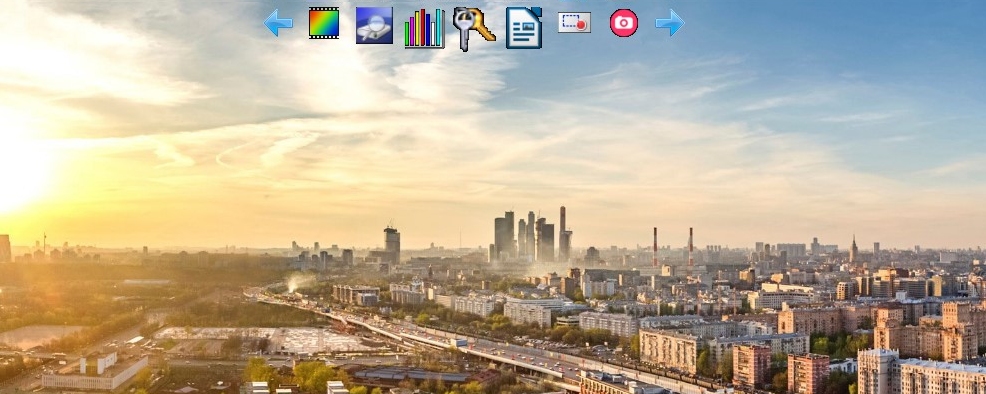The image size is (986, 394).
Task: Click the blue left arrow in launcher
Action: click(x=278, y=23)
